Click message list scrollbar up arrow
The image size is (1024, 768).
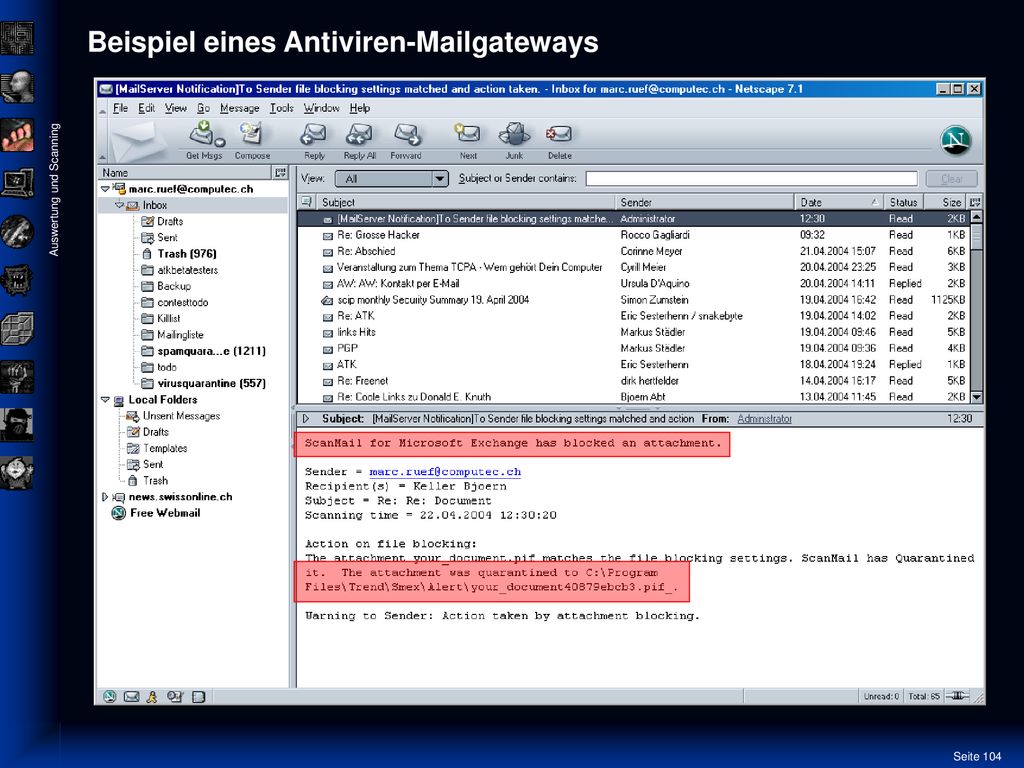pos(976,217)
